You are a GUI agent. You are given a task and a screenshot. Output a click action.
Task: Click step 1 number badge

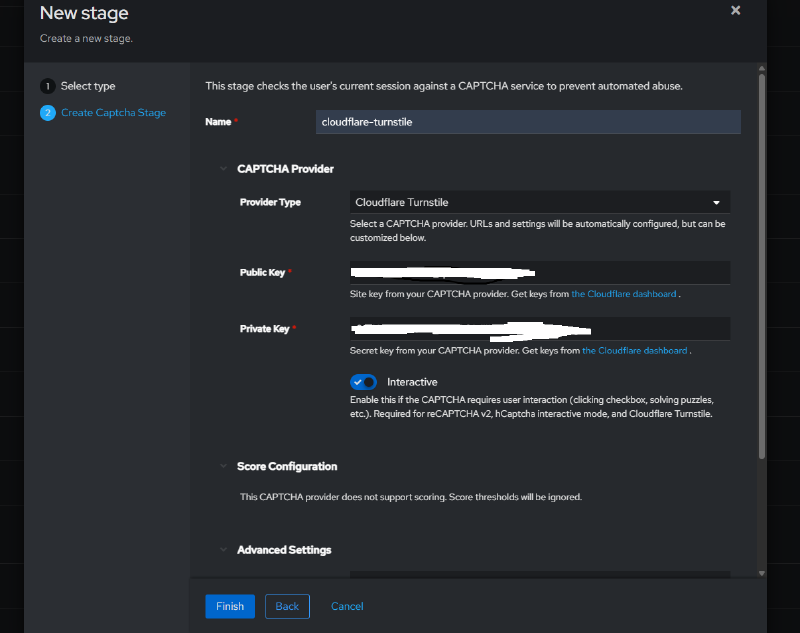coord(47,86)
